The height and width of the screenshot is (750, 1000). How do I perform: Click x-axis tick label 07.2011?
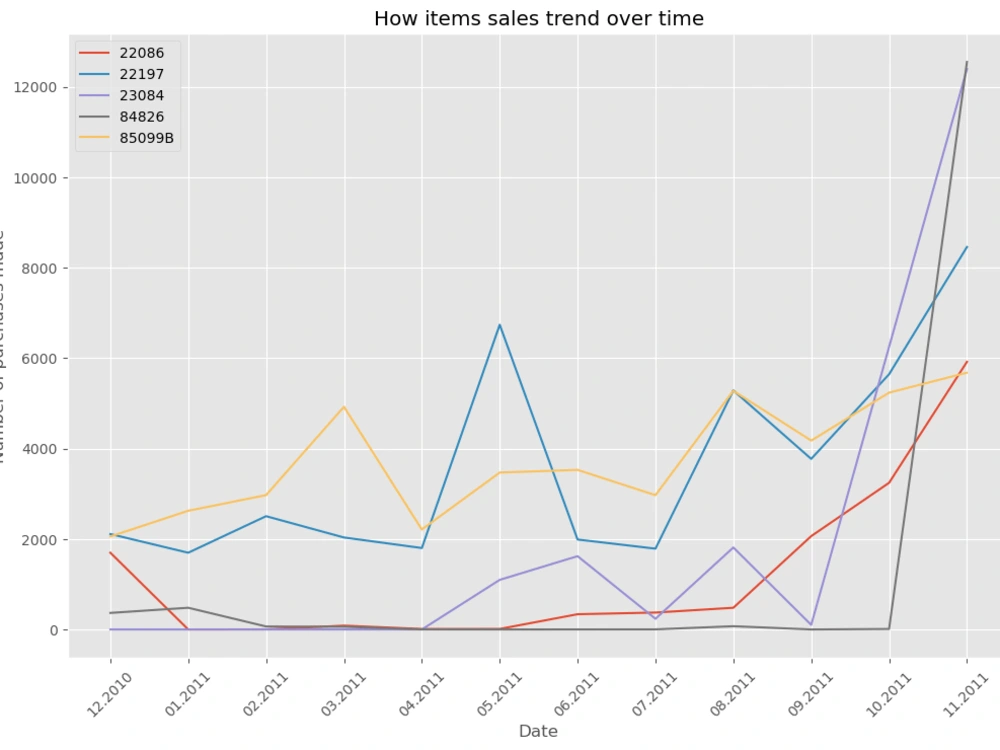[654, 695]
